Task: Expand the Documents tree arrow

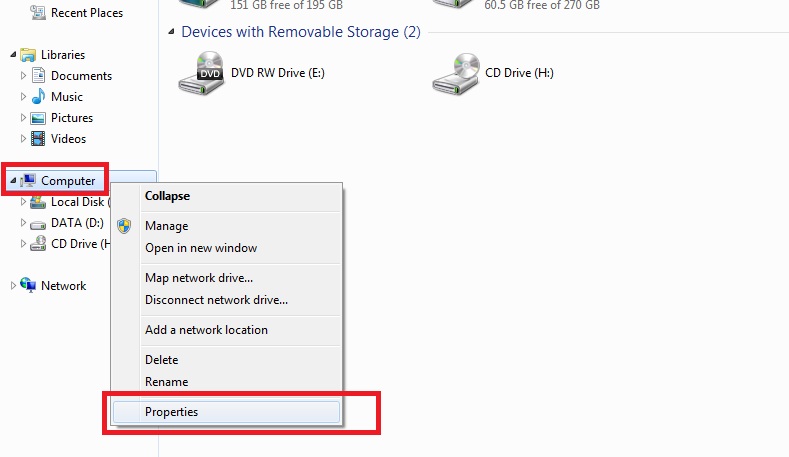Action: point(24,76)
